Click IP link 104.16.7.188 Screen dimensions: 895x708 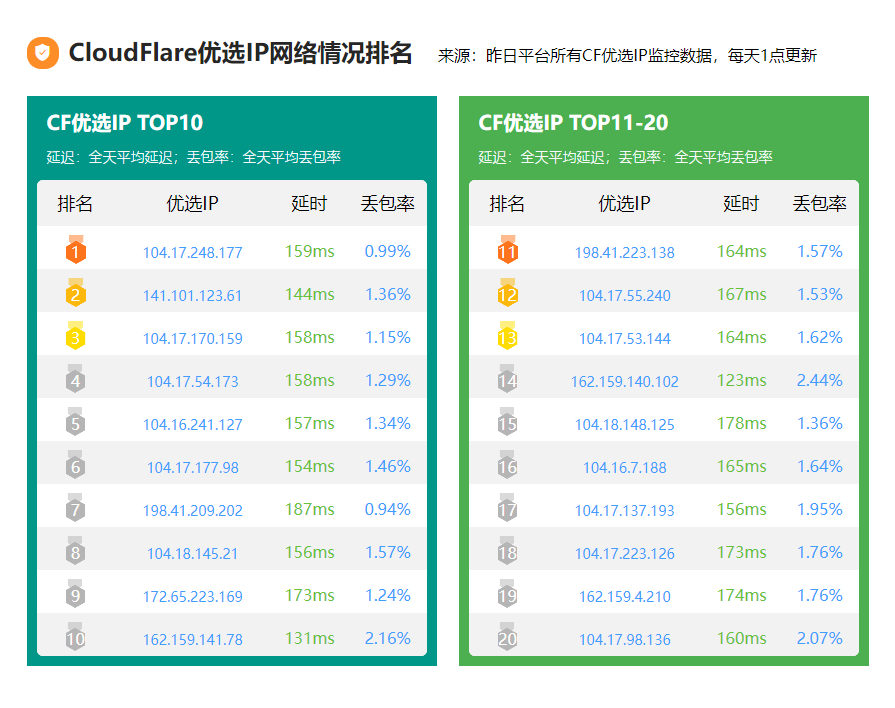pyautogui.click(x=624, y=467)
